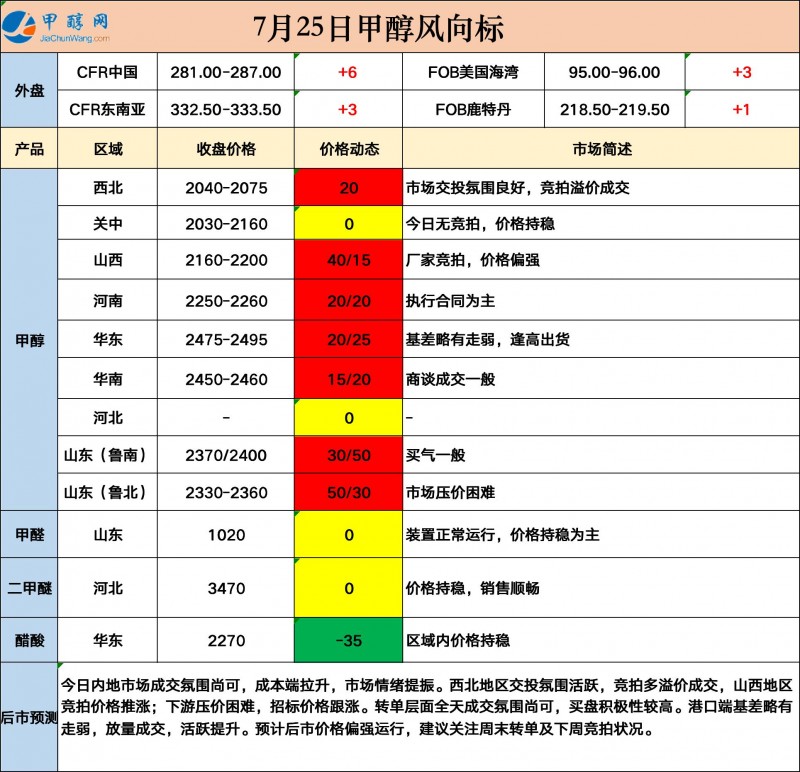800x772 pixels.
Task: Select the 西北 region cell
Action: pos(108,187)
